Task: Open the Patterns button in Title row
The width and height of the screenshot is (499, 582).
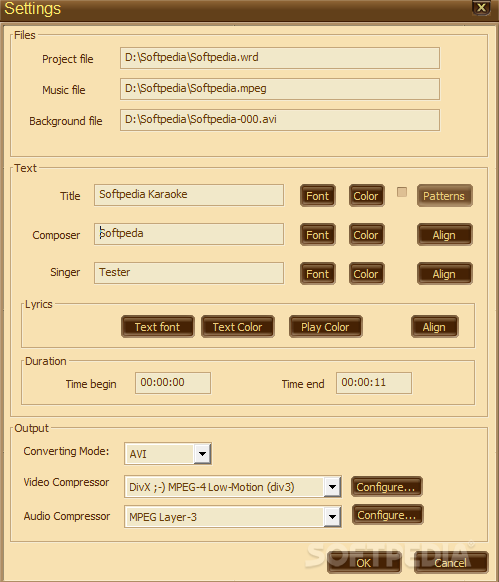Action: point(444,196)
